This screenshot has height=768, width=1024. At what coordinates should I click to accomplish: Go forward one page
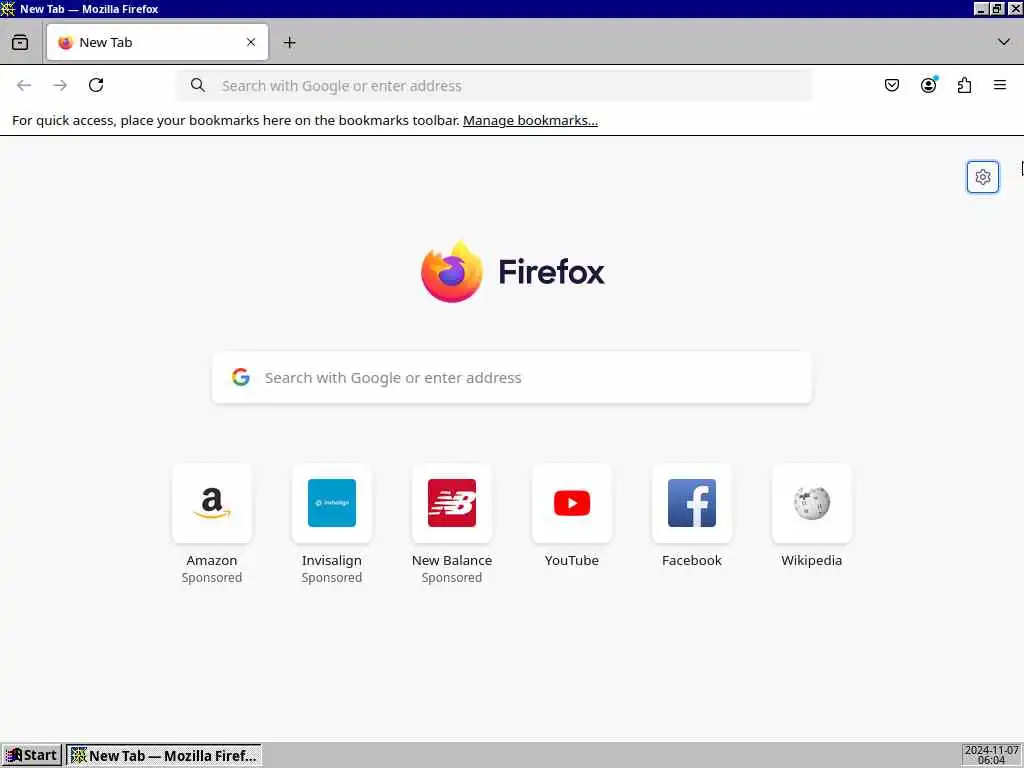tap(60, 86)
